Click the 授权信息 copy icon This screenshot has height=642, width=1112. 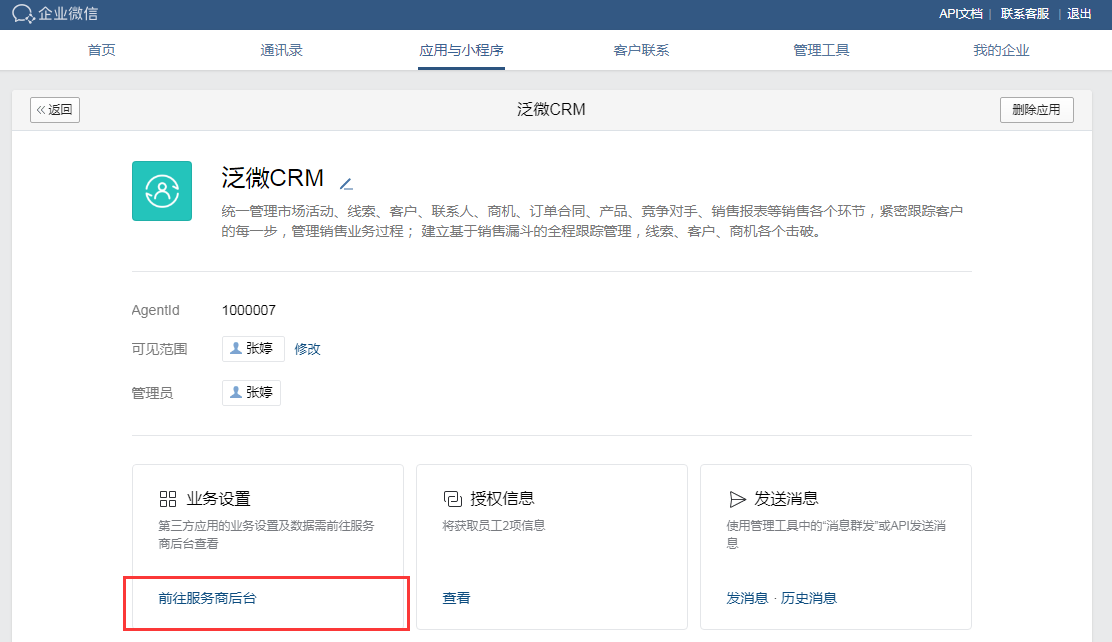[x=452, y=499]
